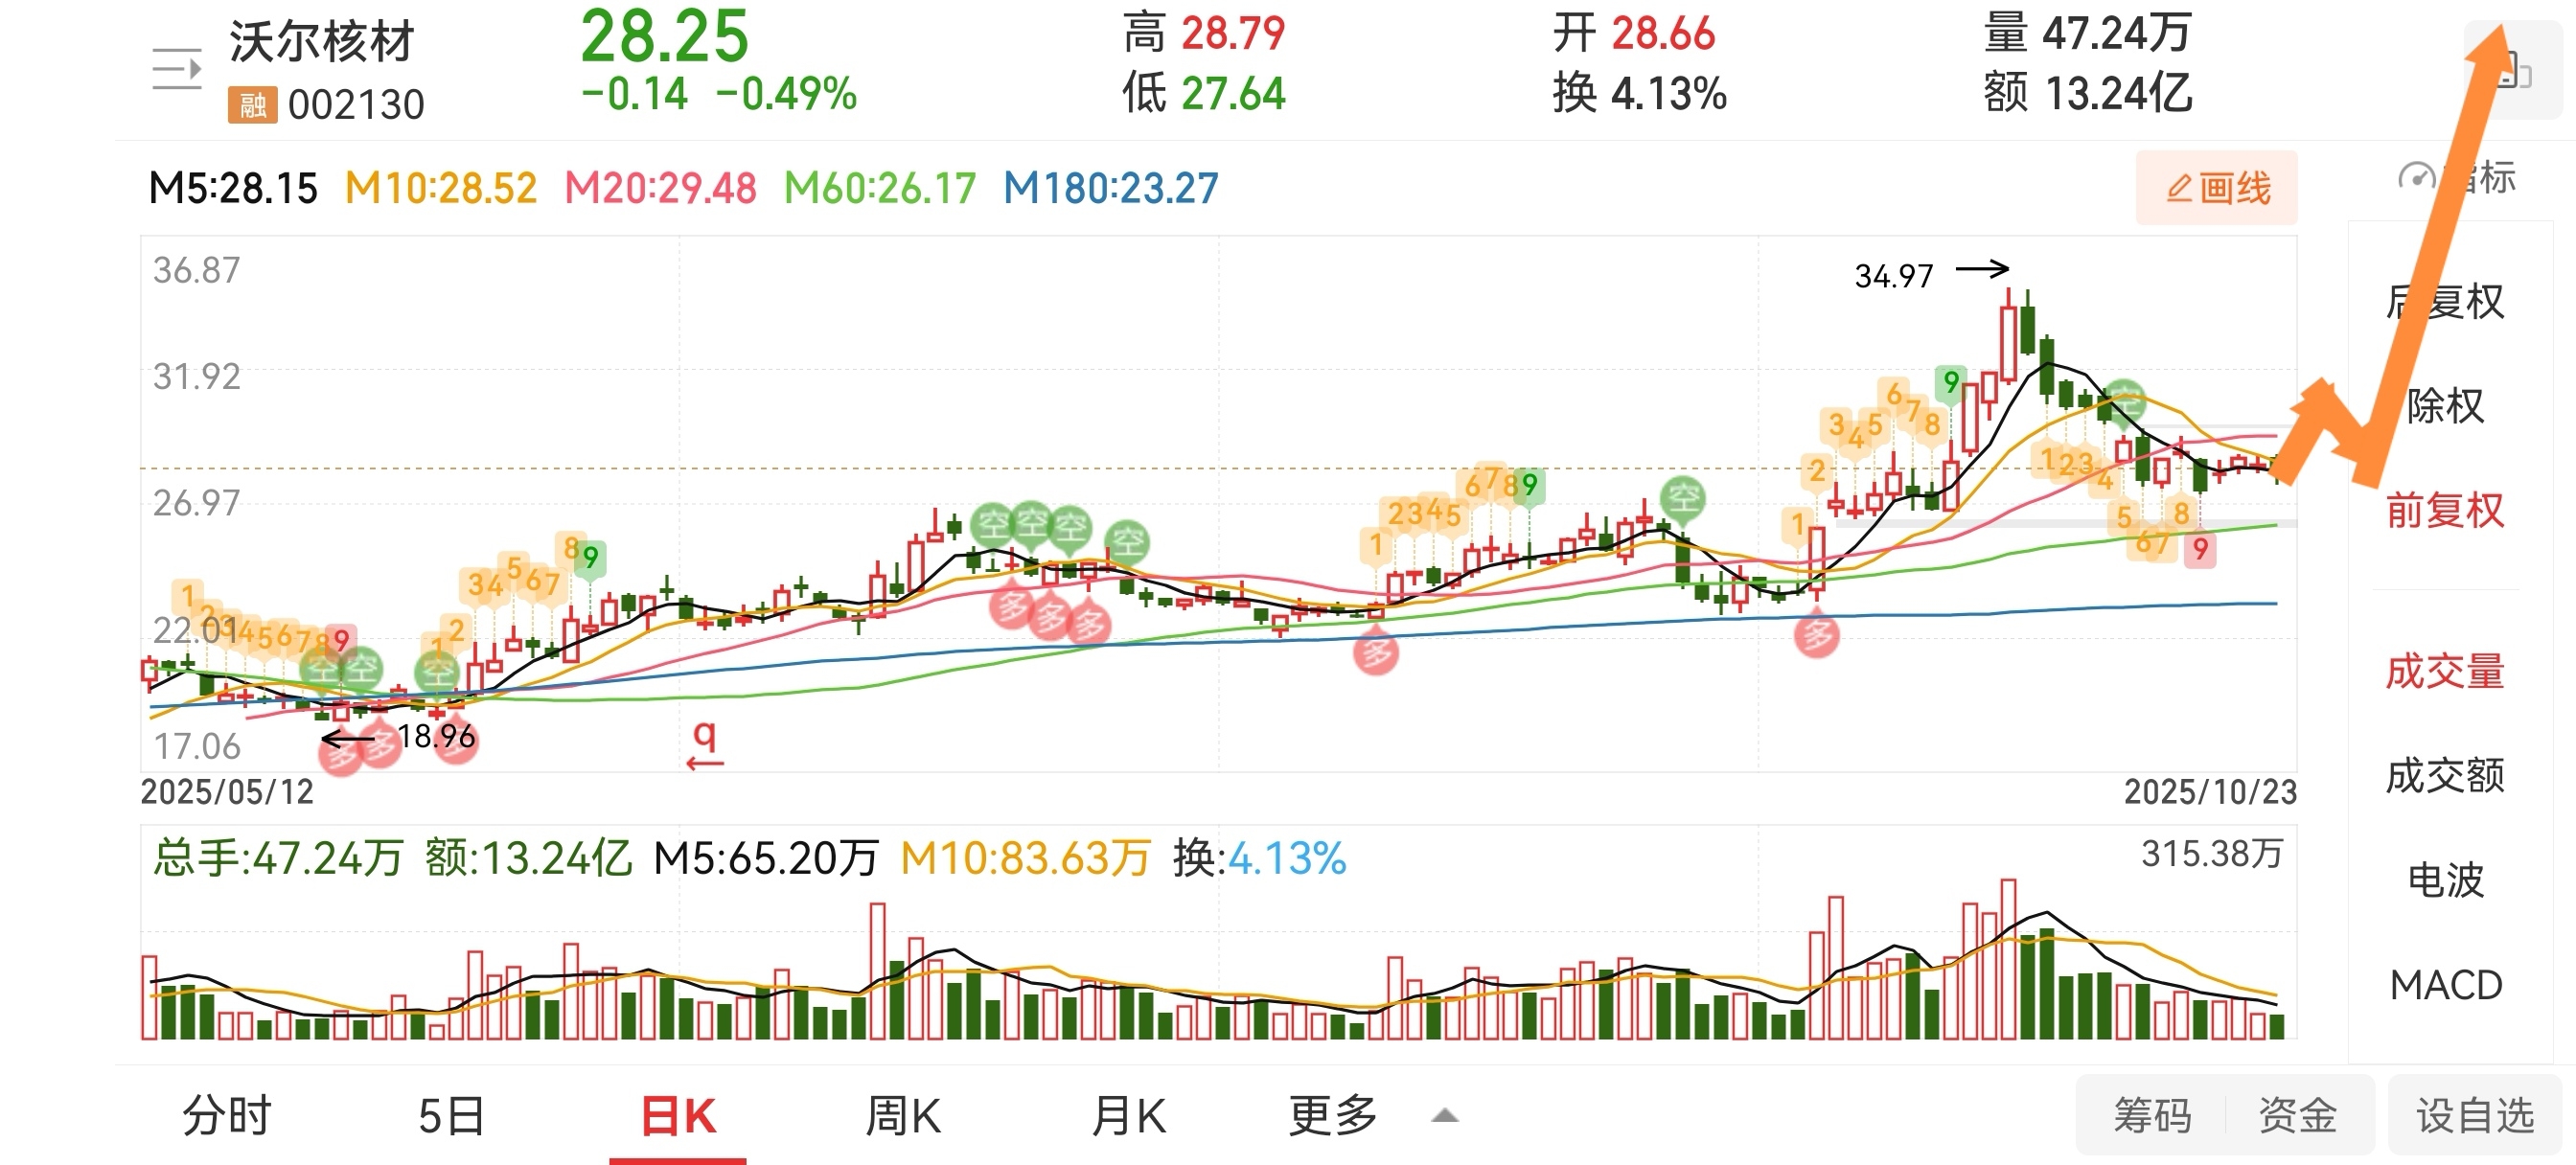Switch to the 分时 tab
2576x1165 pixels.
tap(226, 1115)
